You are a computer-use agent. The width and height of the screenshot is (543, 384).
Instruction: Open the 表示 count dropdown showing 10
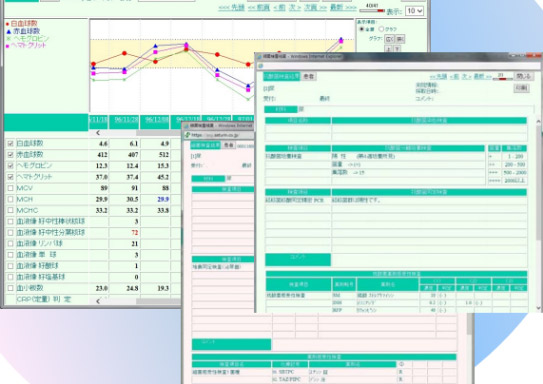pyautogui.click(x=414, y=11)
